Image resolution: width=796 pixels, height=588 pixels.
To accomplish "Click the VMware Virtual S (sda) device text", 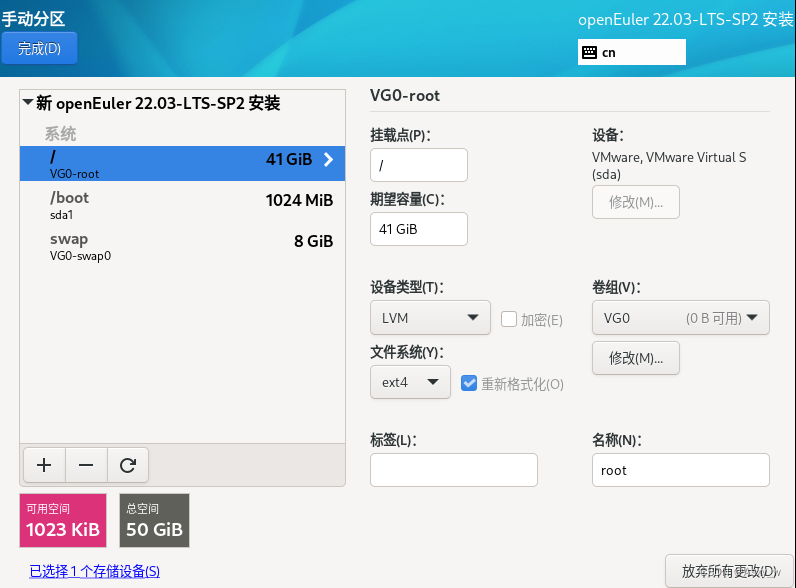I will [x=669, y=166].
